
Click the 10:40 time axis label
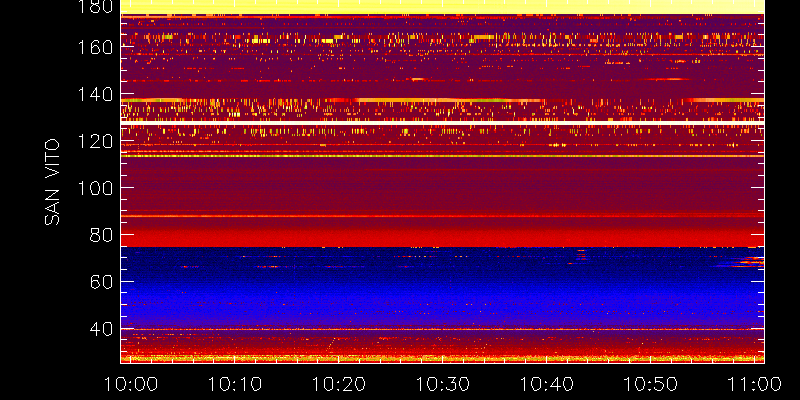tap(546, 384)
